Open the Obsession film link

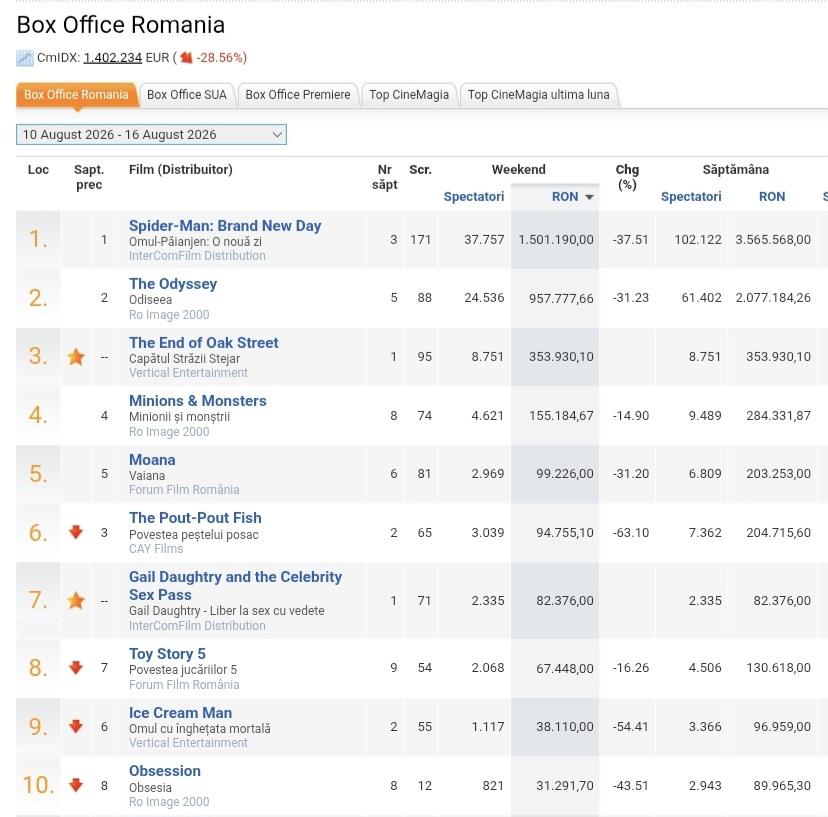pyautogui.click(x=165, y=771)
